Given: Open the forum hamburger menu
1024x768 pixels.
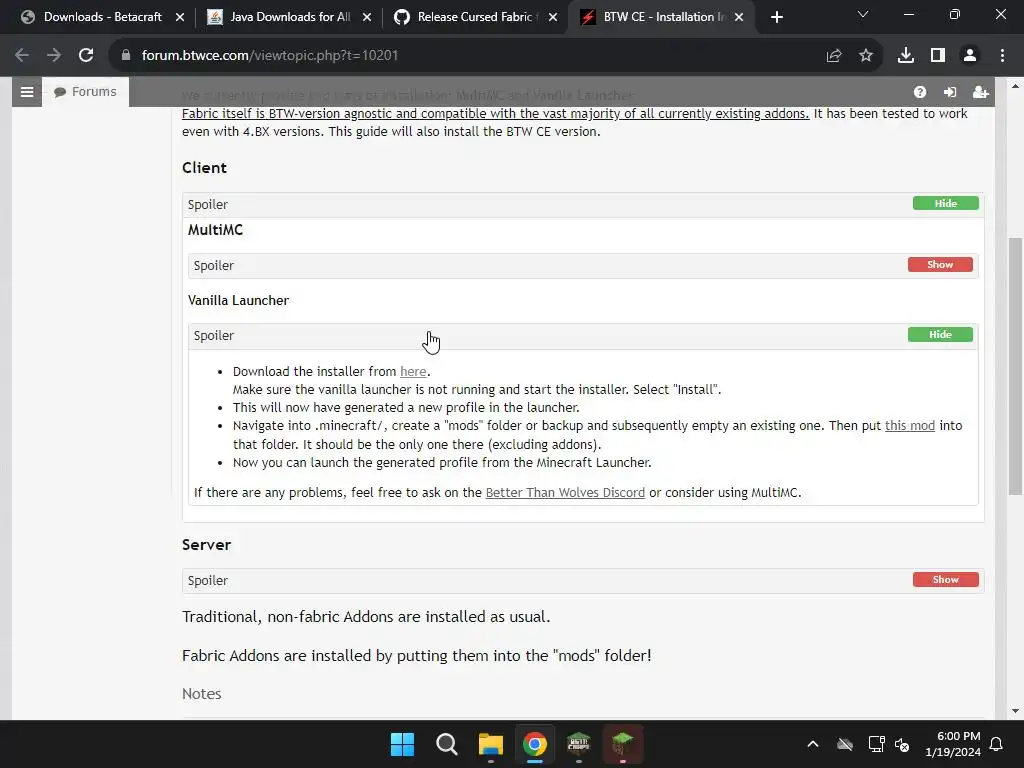Looking at the screenshot, I should (27, 92).
